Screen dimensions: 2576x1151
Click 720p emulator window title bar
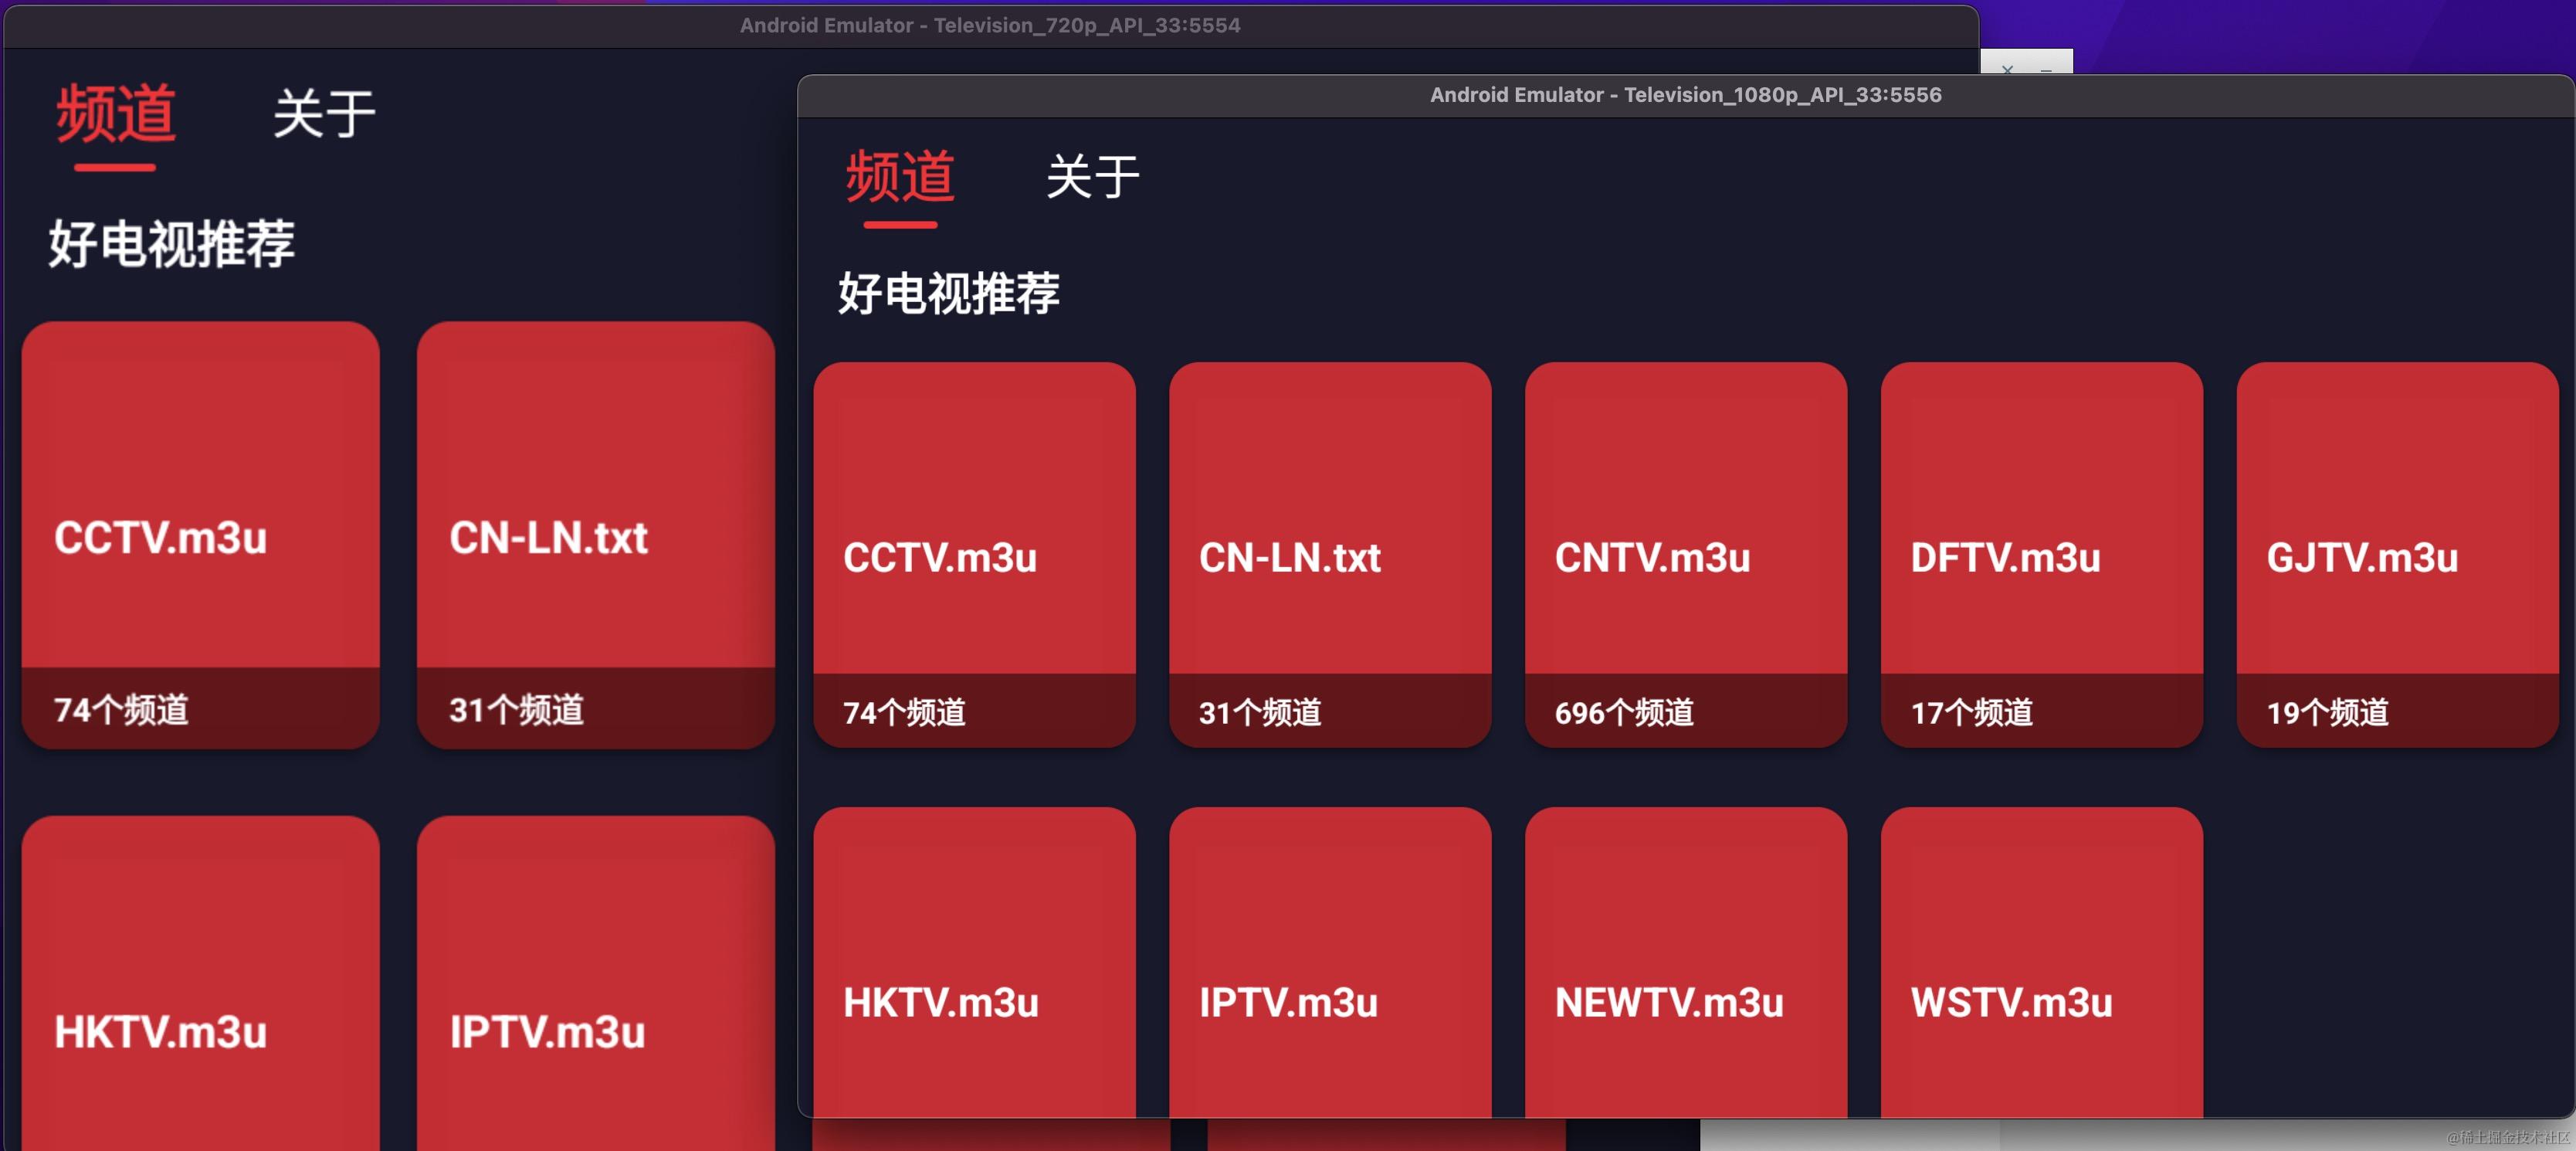989,26
